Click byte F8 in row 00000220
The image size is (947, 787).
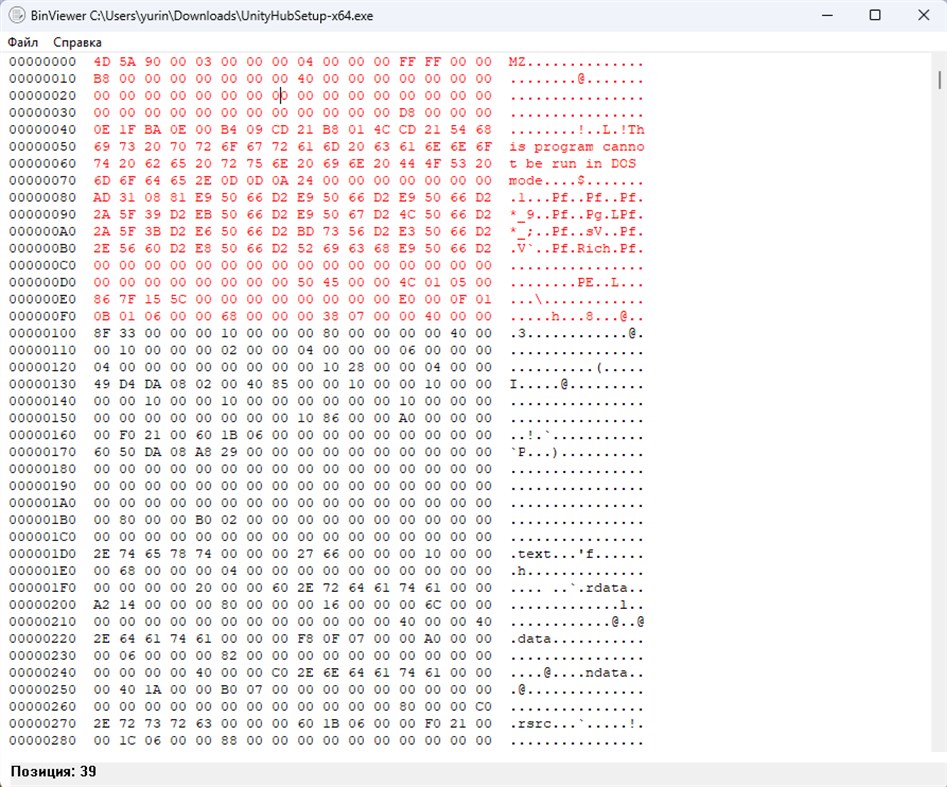(x=306, y=638)
